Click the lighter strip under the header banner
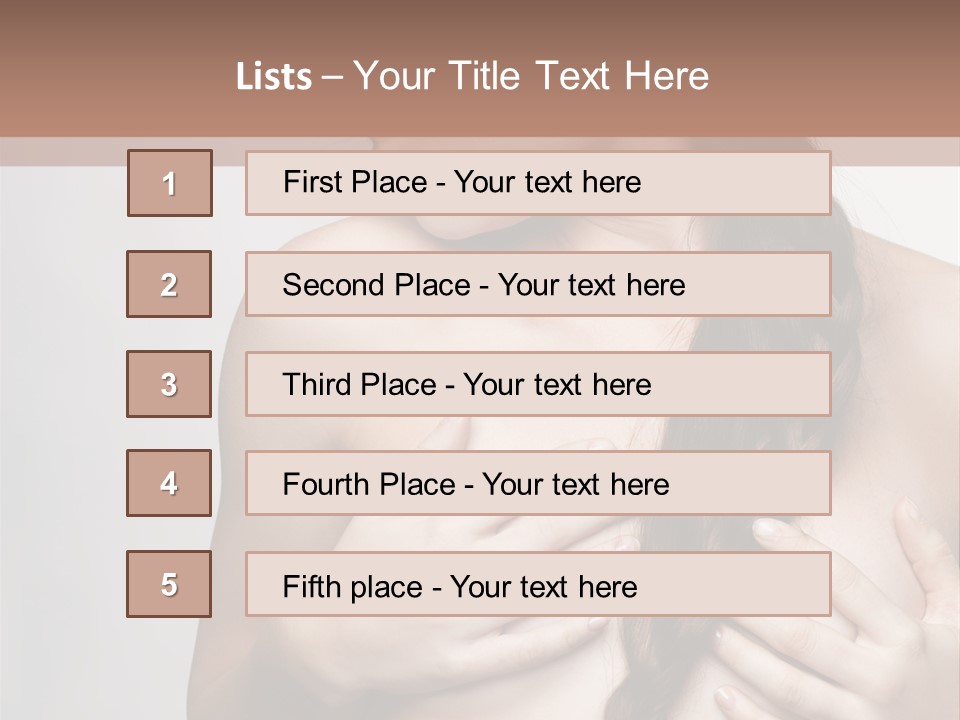Image resolution: width=960 pixels, height=720 pixels. tap(60, 151)
